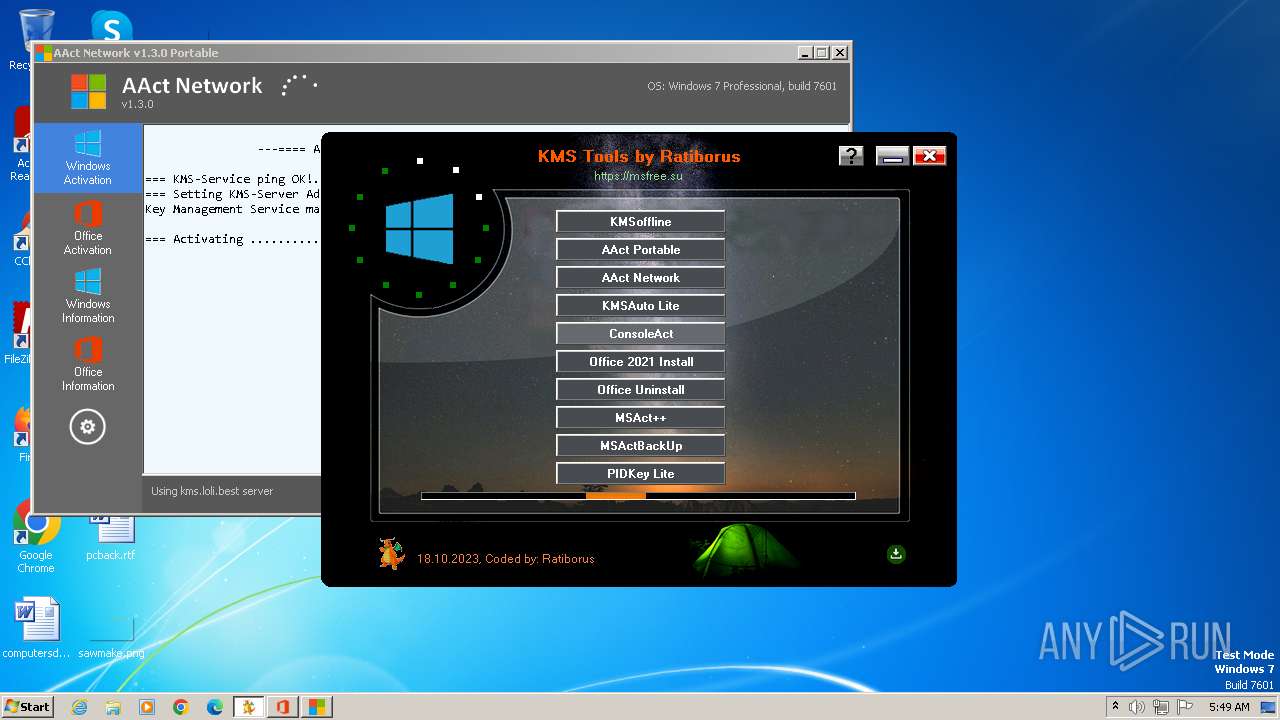Click the AAct Network colored logo
Image resolution: width=1280 pixels, height=720 pixels.
click(88, 91)
